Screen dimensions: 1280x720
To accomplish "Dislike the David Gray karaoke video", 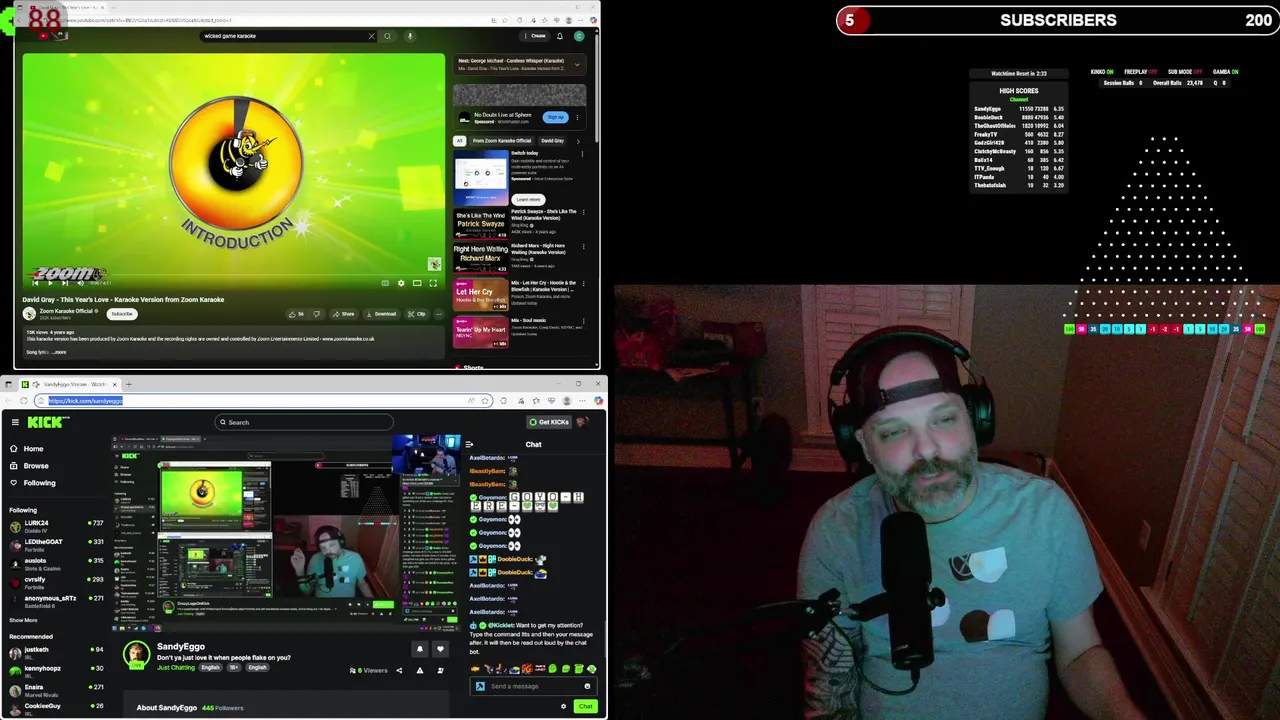I will point(317,314).
